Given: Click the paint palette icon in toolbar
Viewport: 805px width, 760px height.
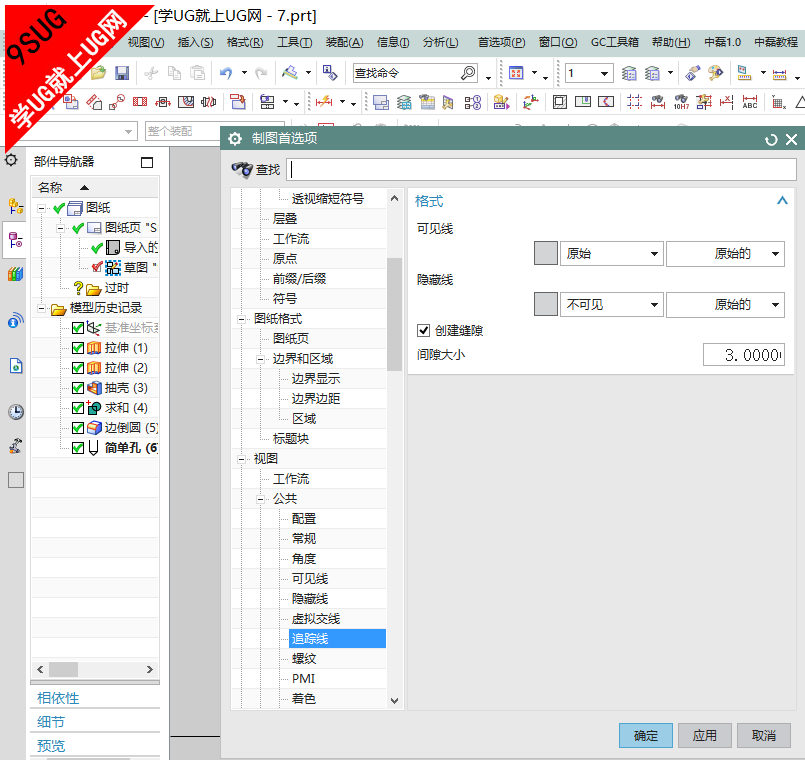Looking at the screenshot, I should pos(715,73).
